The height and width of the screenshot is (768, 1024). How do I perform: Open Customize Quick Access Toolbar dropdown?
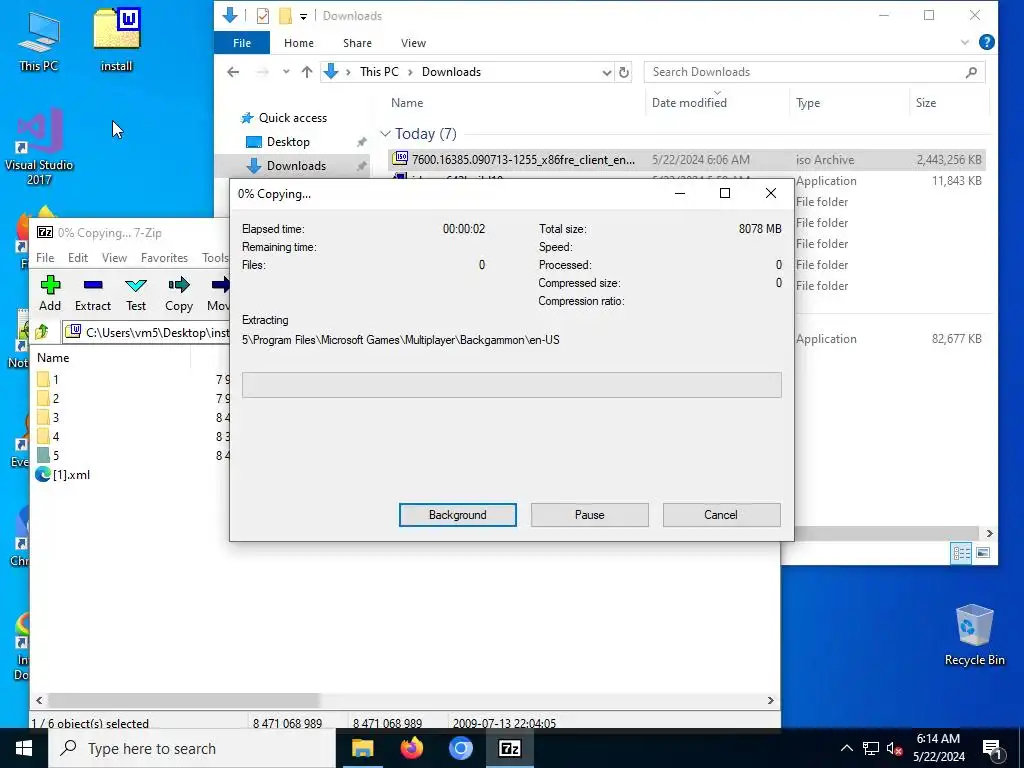coord(303,16)
